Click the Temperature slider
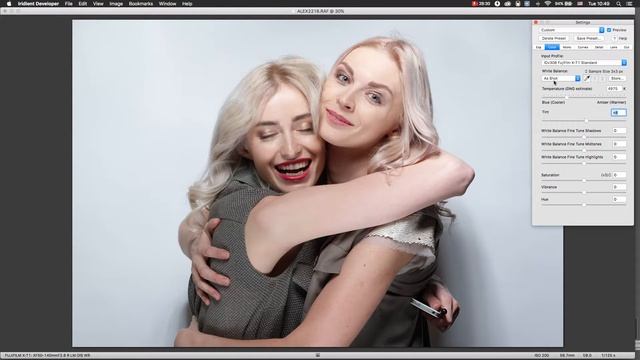Screen dimensions: 640x360 584,97
